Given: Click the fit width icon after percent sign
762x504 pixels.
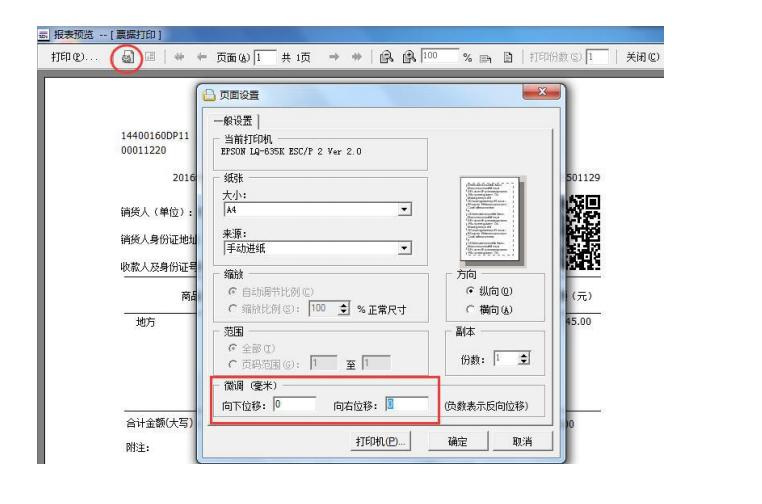Looking at the screenshot, I should pos(485,58).
